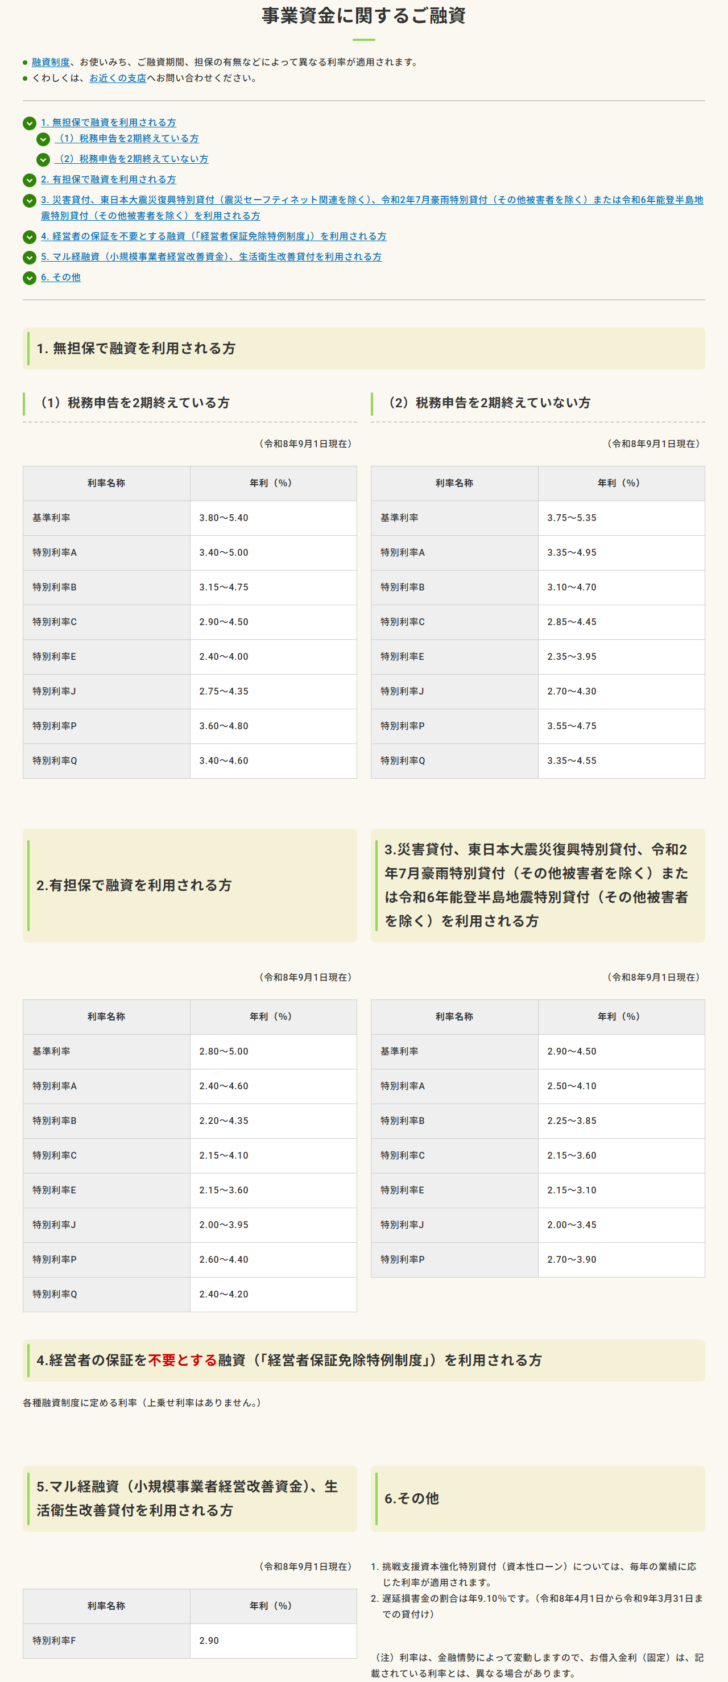Select the rate value 2.15〜4.10
Viewport: 728px width, 1682px height.
224,1156
